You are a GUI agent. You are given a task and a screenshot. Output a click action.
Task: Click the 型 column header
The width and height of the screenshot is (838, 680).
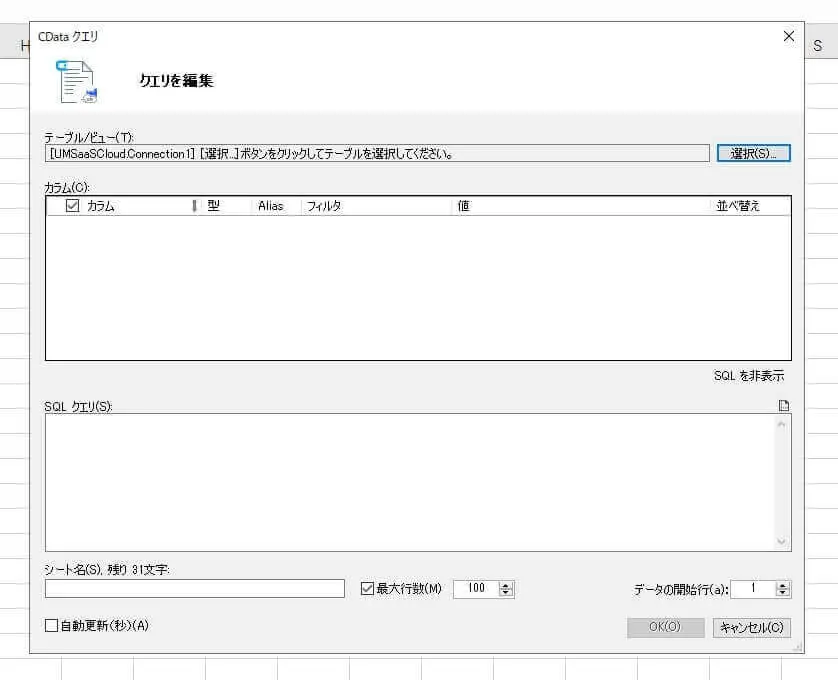[214, 206]
